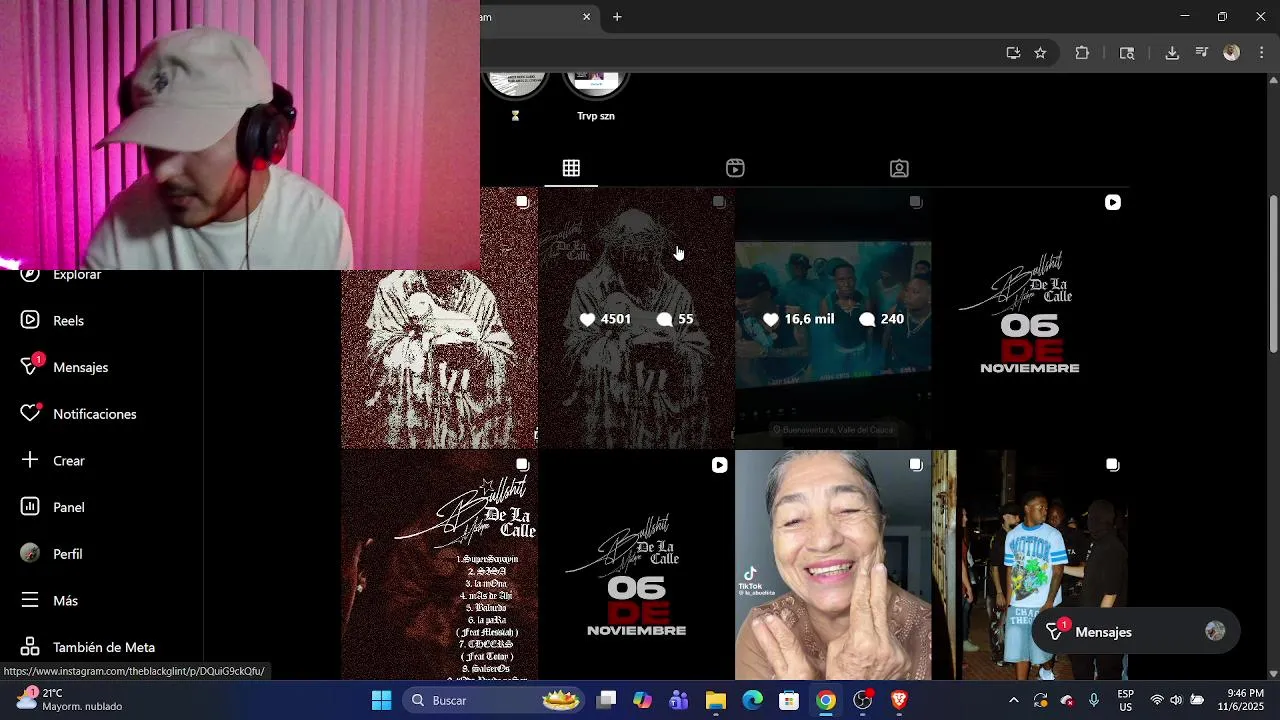Open Mensajes in the Instagram sidebar
The width and height of the screenshot is (1280, 720).
point(65,367)
